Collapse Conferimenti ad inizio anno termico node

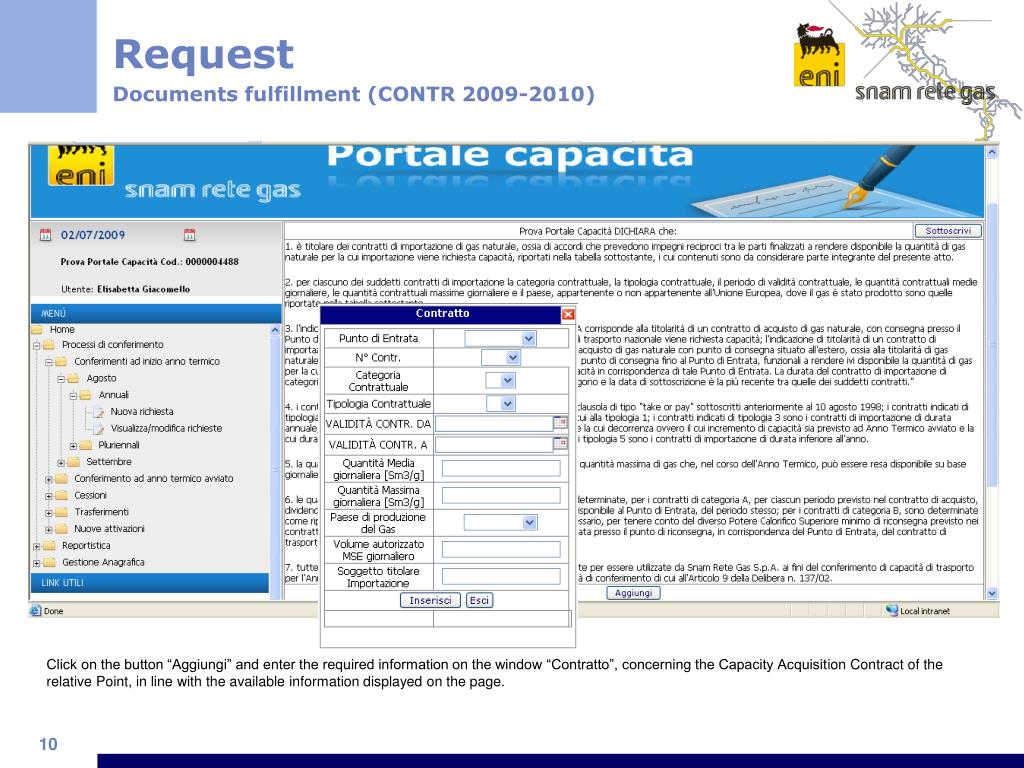click(49, 362)
